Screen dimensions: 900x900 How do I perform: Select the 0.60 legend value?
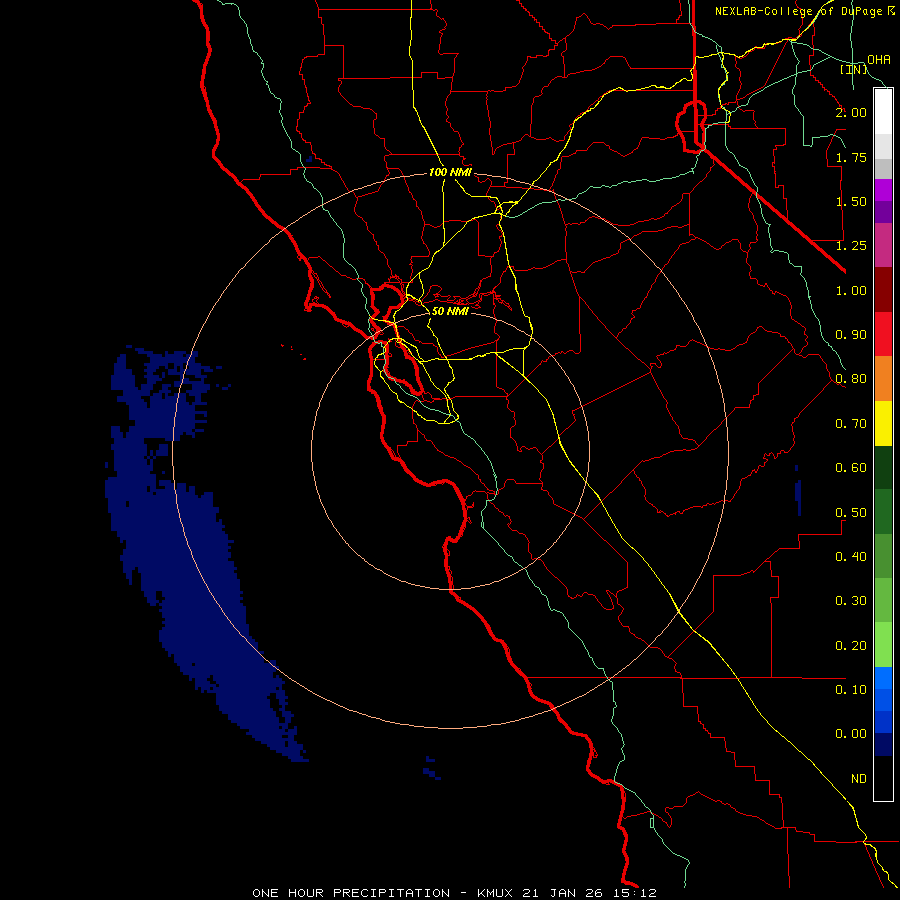[851, 468]
